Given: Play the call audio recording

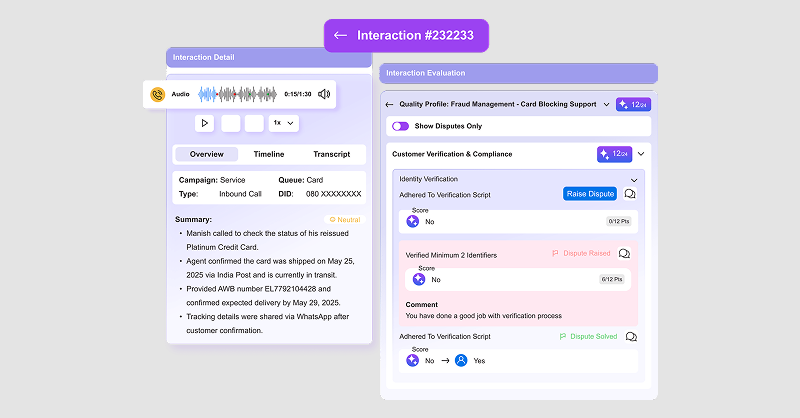Looking at the screenshot, I should (204, 123).
